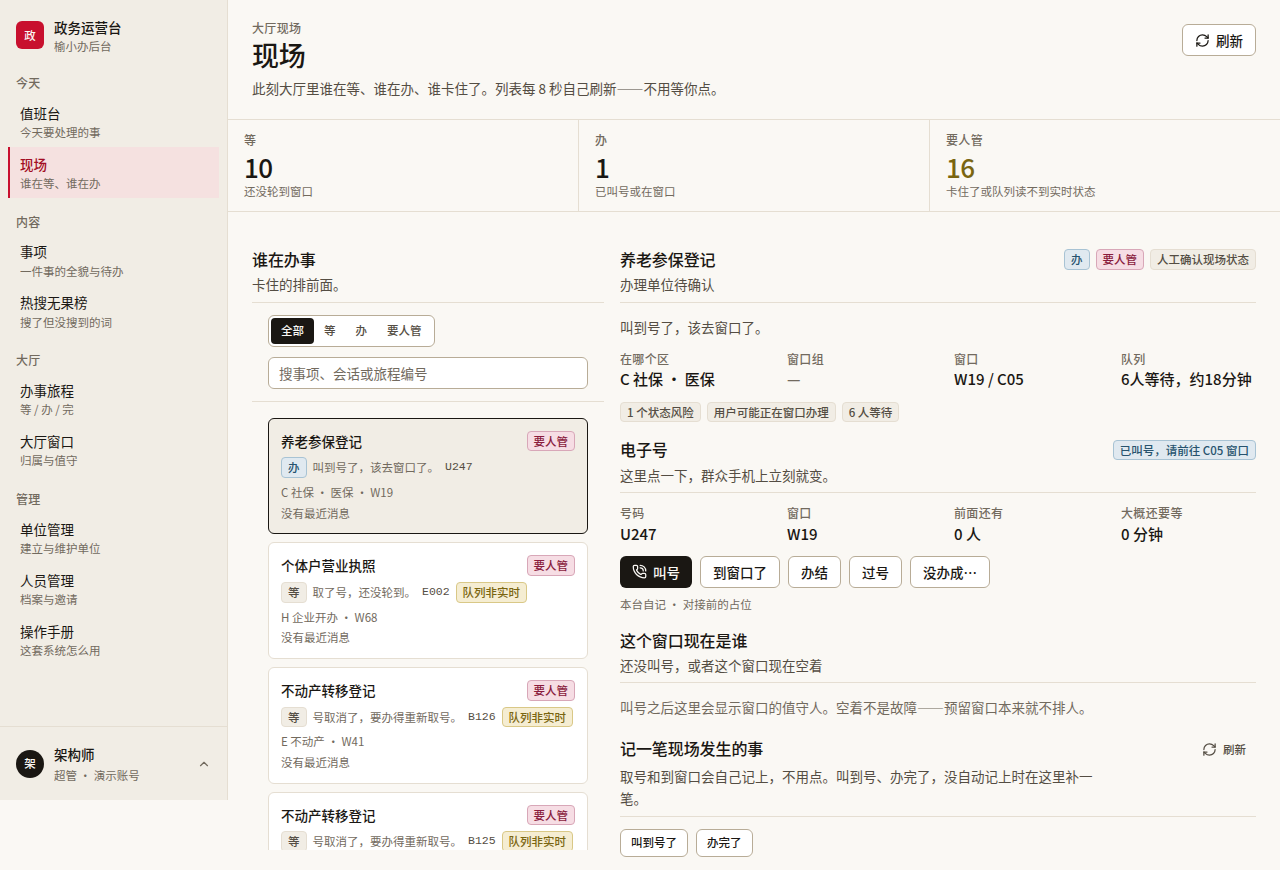Click the 叫号 button

tap(656, 572)
